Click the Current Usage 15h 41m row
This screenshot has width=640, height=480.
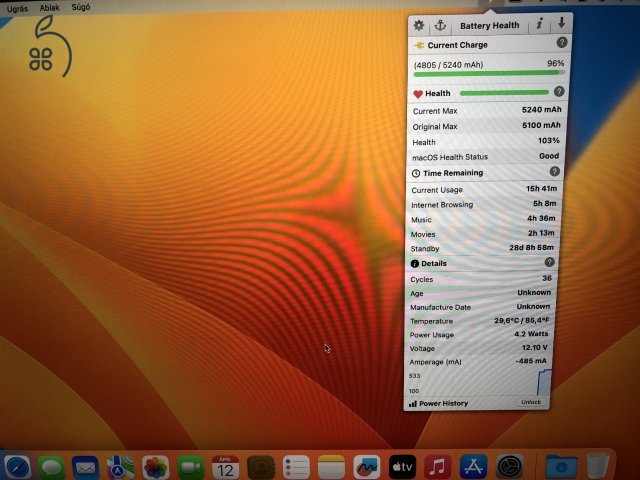(x=484, y=189)
